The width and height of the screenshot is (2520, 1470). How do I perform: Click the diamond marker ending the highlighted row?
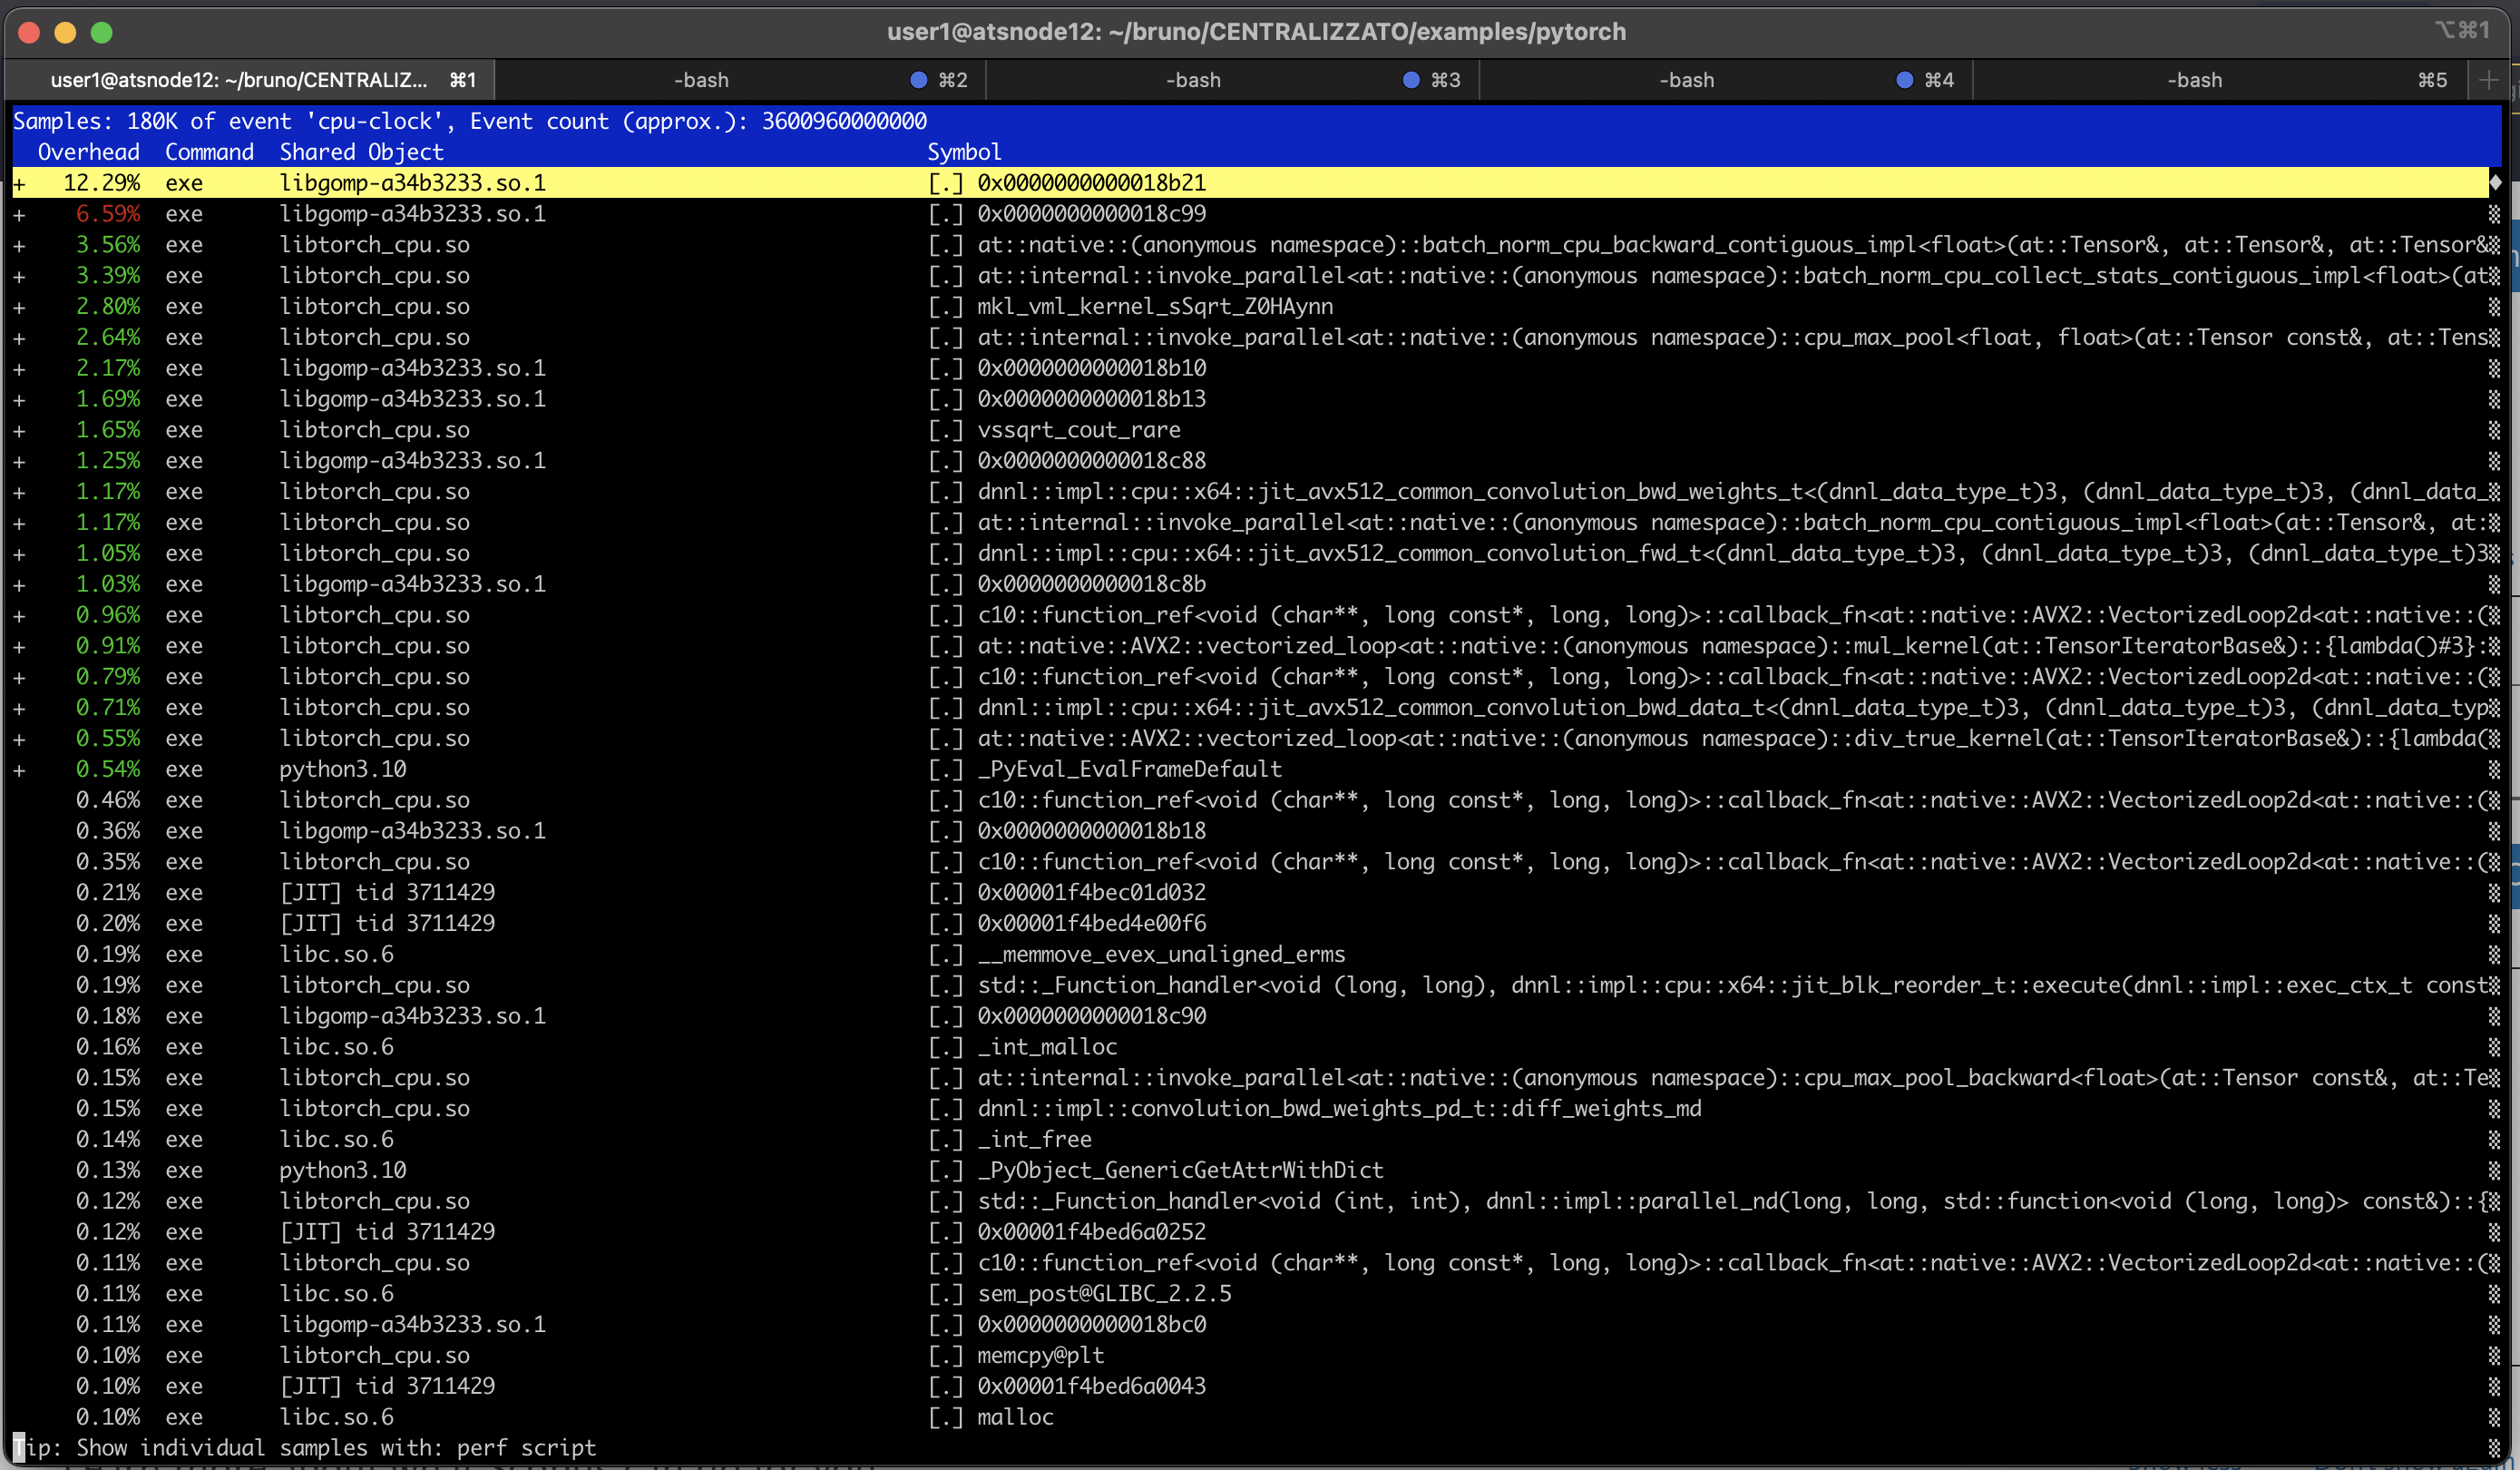click(2496, 182)
